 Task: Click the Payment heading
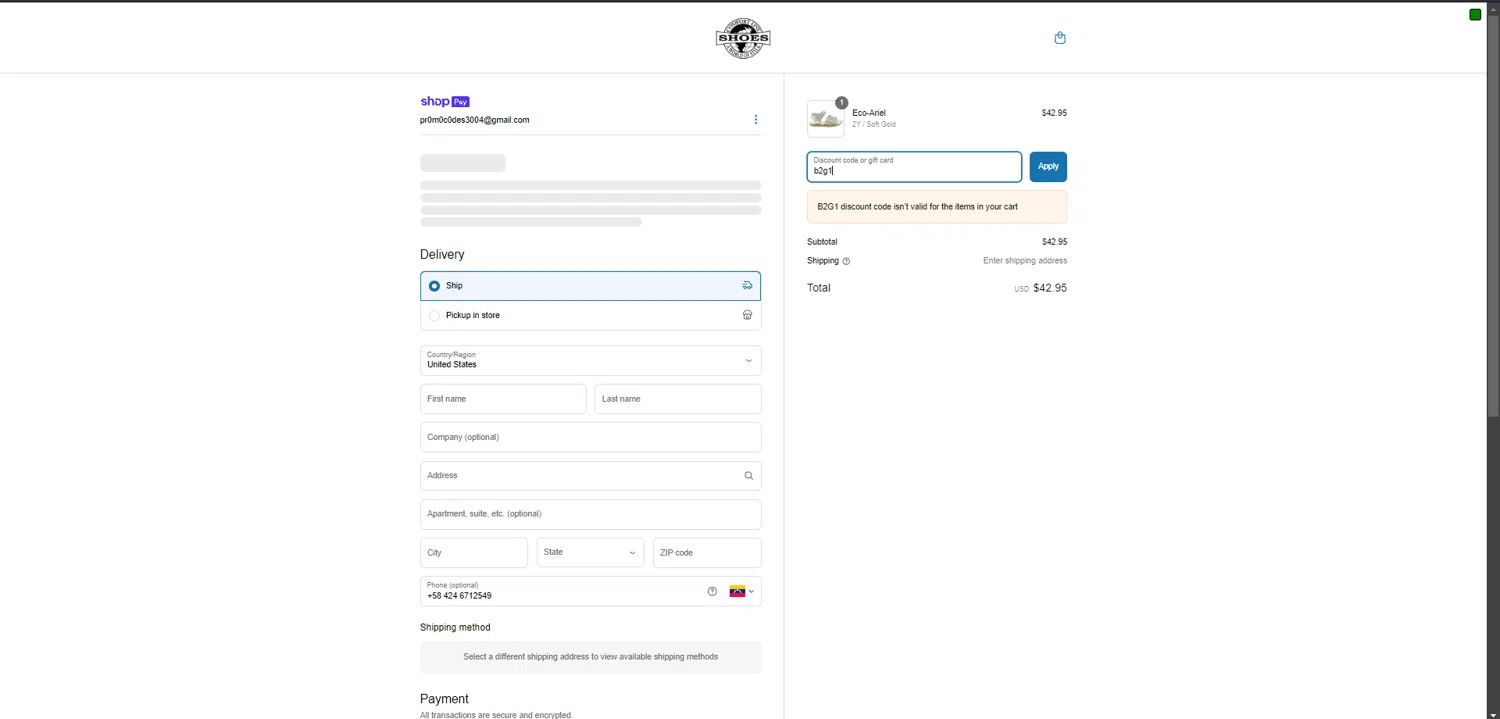click(x=444, y=699)
